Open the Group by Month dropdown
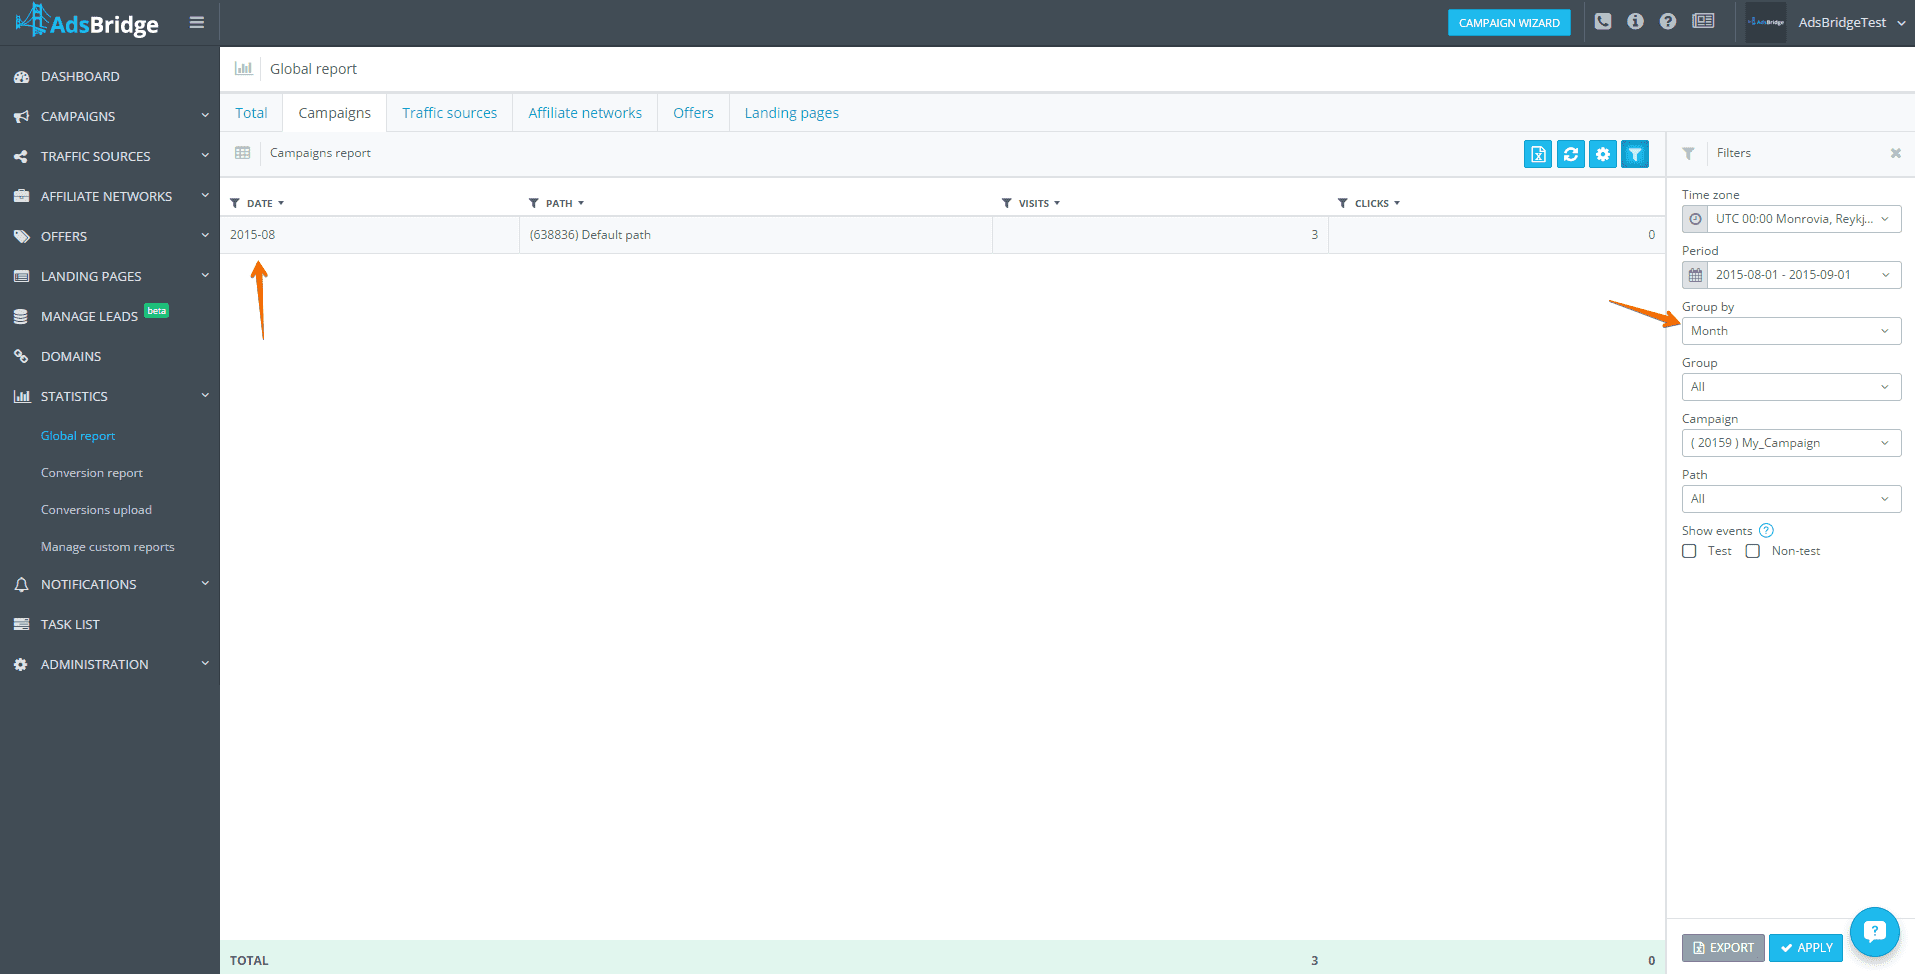This screenshot has width=1915, height=974. [x=1791, y=331]
